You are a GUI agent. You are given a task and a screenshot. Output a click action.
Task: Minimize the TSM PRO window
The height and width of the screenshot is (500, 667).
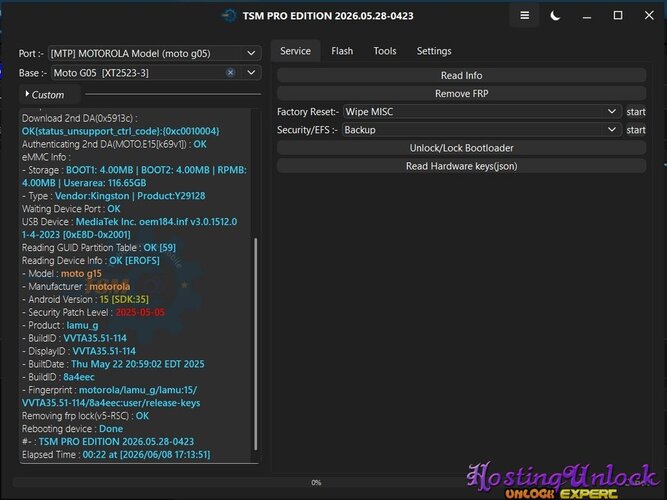tap(587, 17)
